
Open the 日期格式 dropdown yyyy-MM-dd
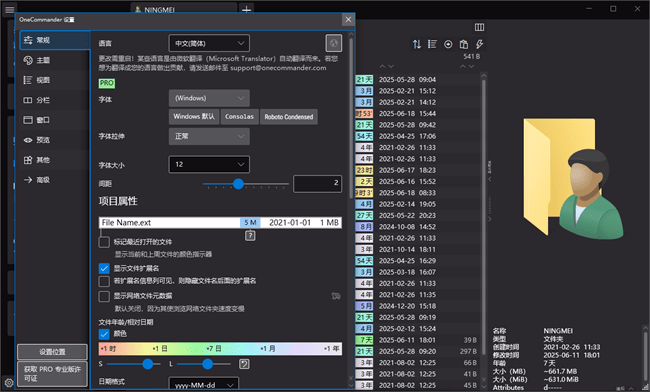pyautogui.click(x=204, y=383)
